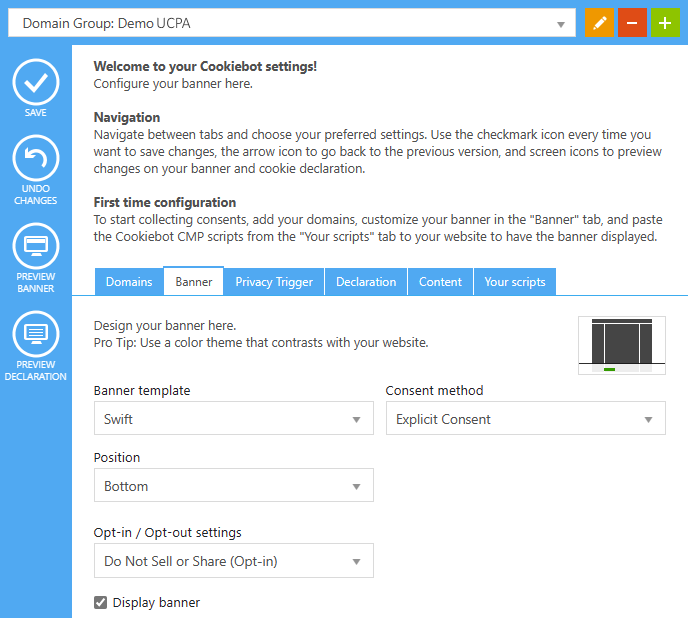Open the Banner template Swift dropdown
Viewport: 688px width, 618px height.
[234, 418]
